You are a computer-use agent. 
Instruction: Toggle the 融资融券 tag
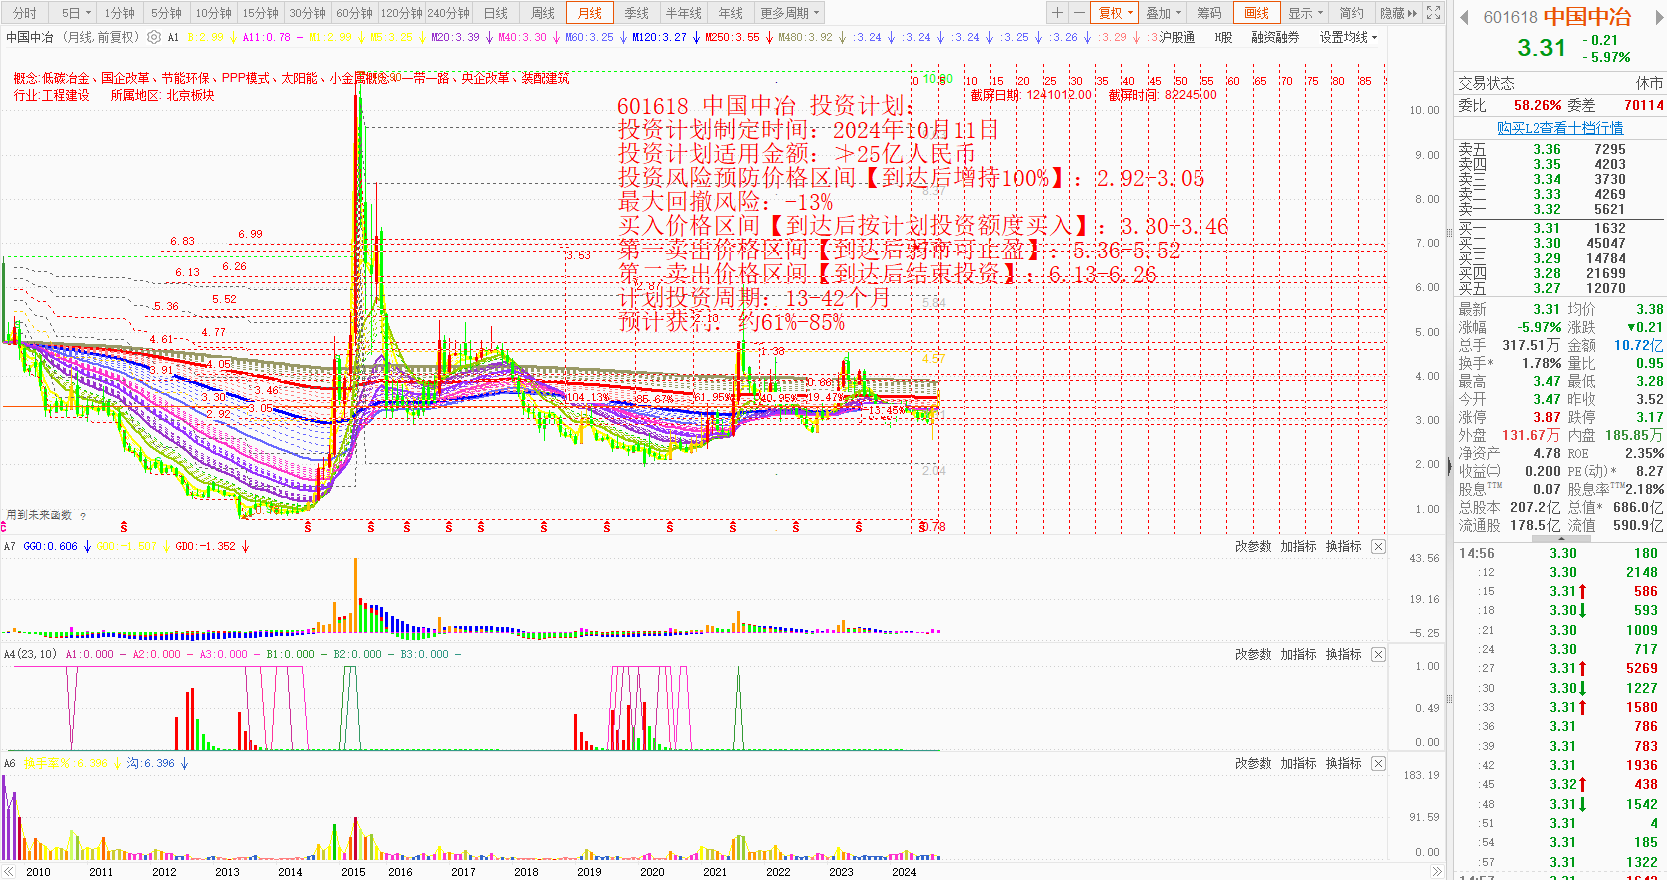click(x=1275, y=37)
